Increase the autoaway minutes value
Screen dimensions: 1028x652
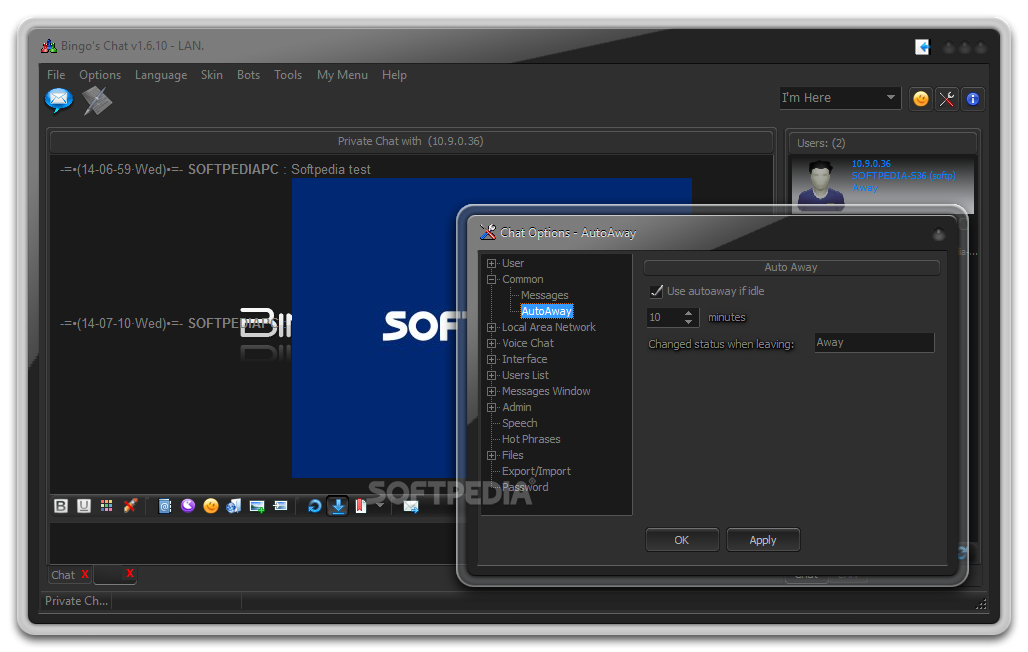(x=688, y=313)
